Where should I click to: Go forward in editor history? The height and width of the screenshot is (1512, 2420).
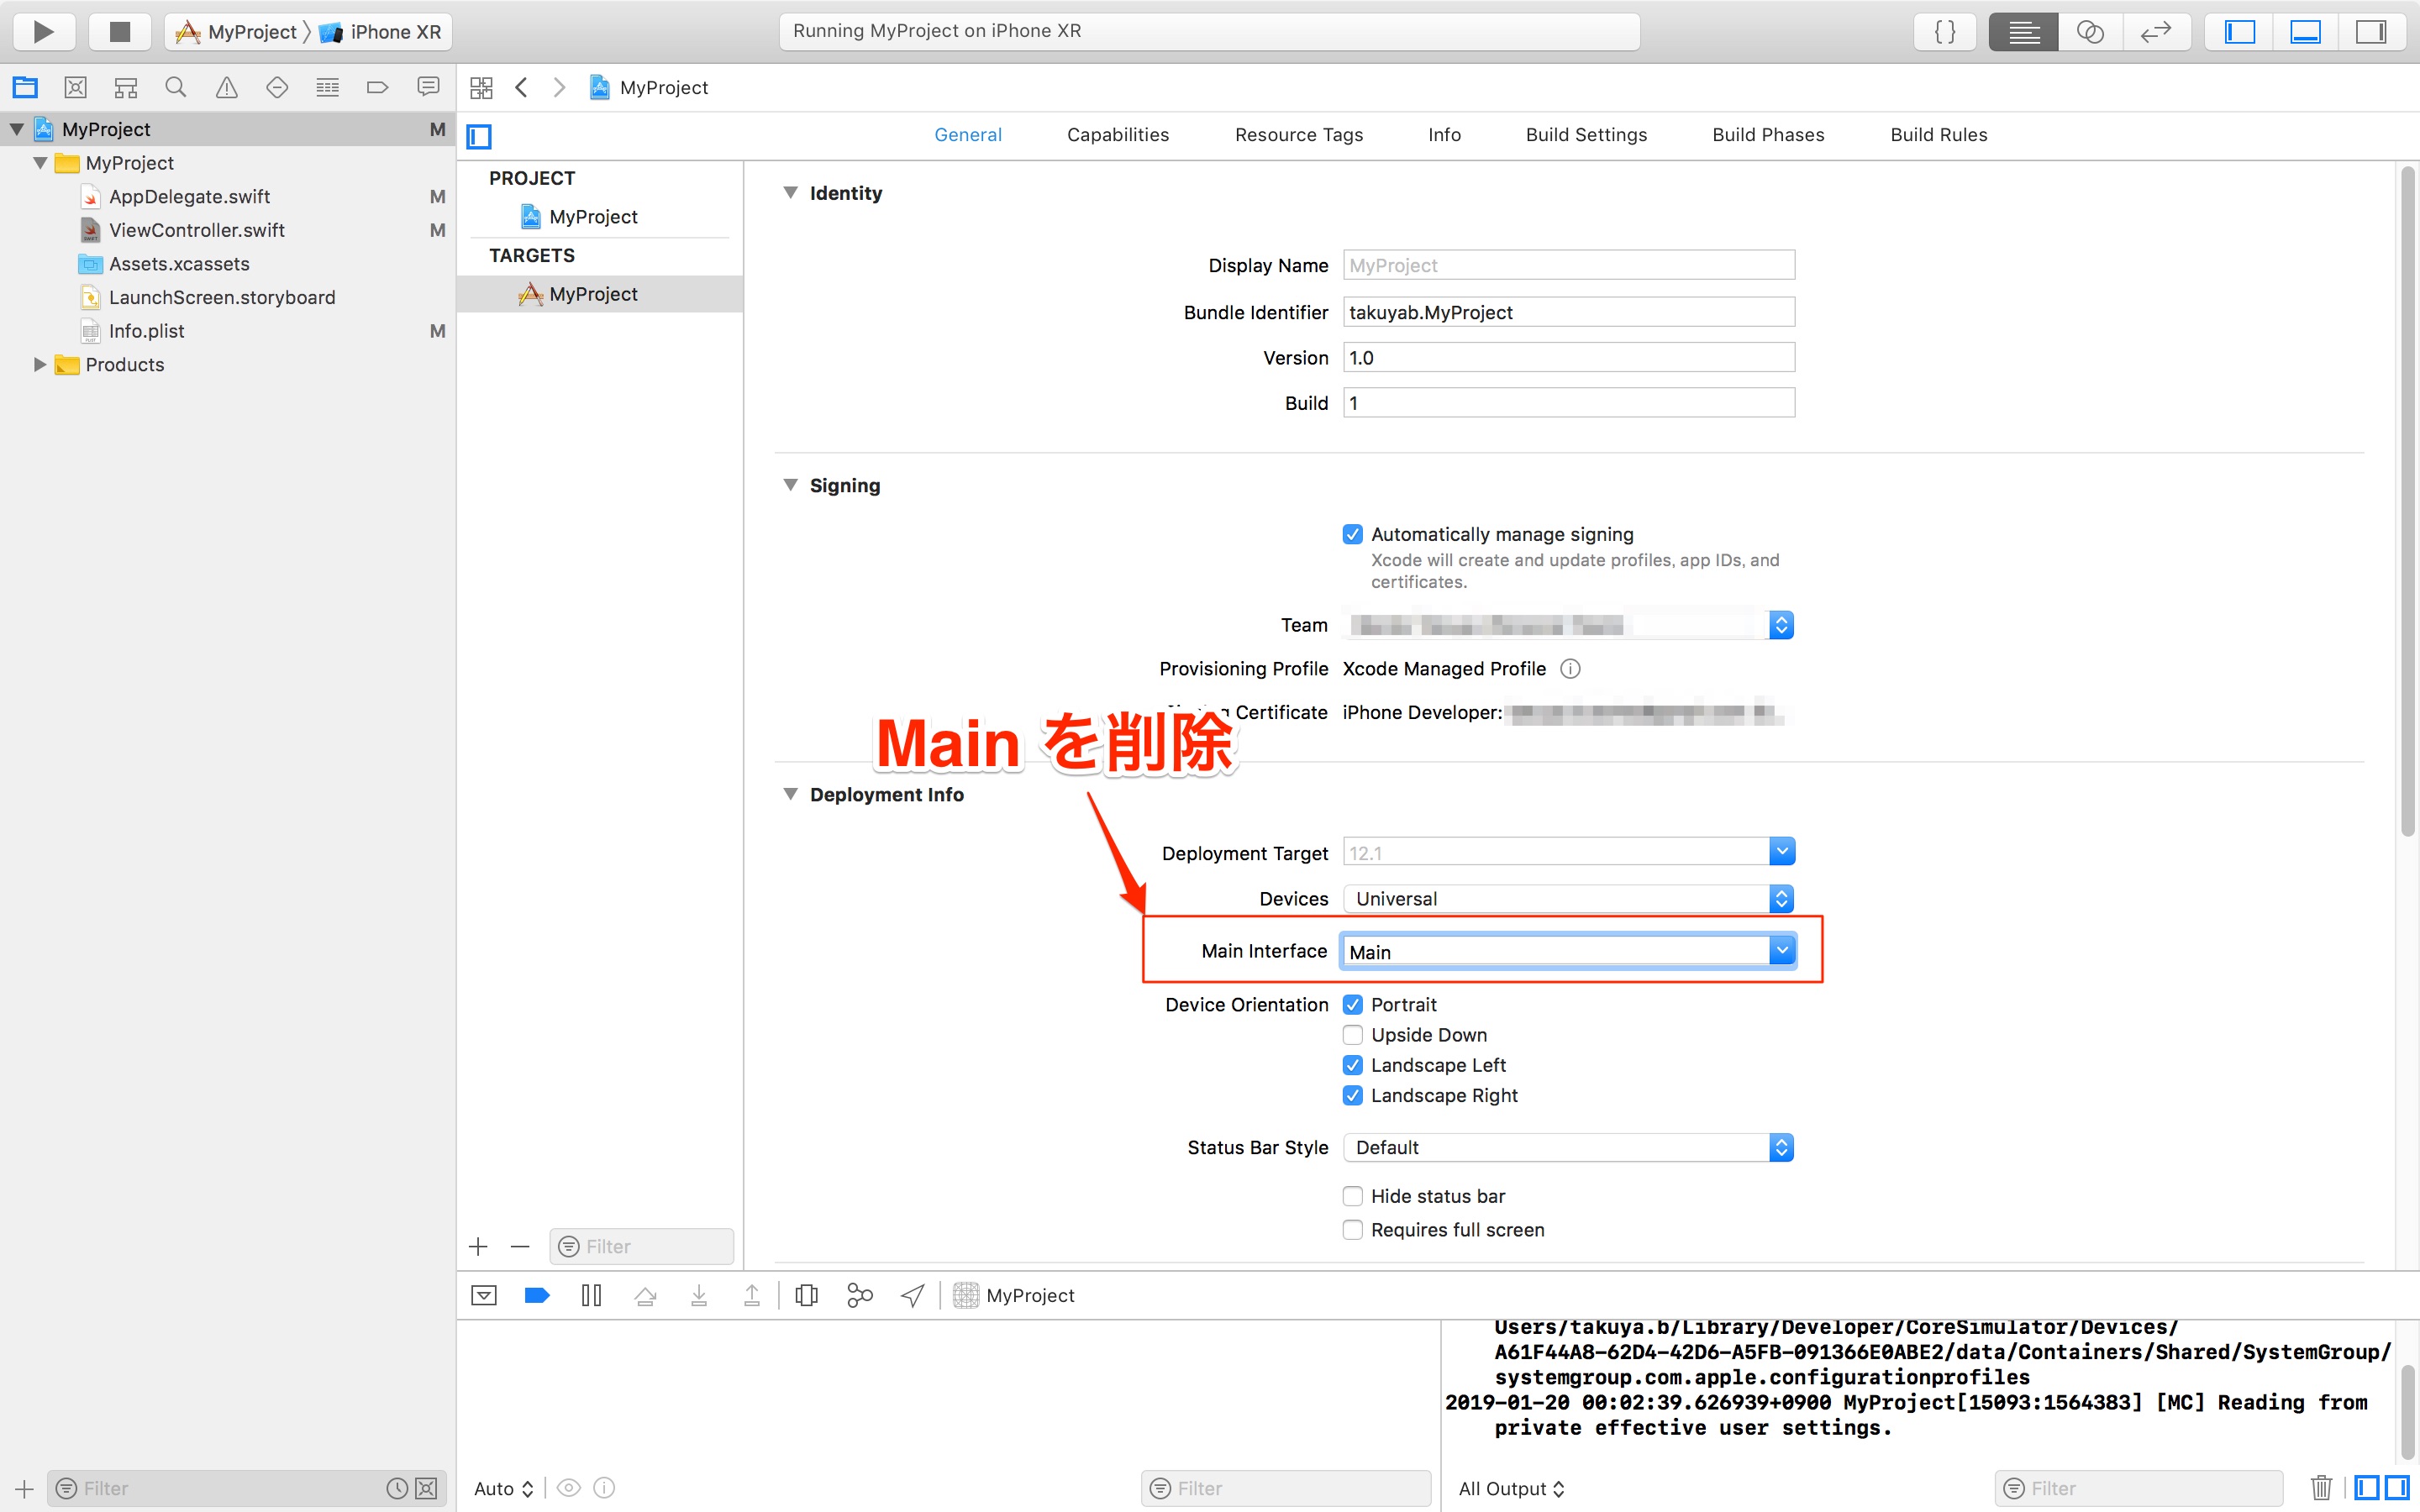pos(559,88)
